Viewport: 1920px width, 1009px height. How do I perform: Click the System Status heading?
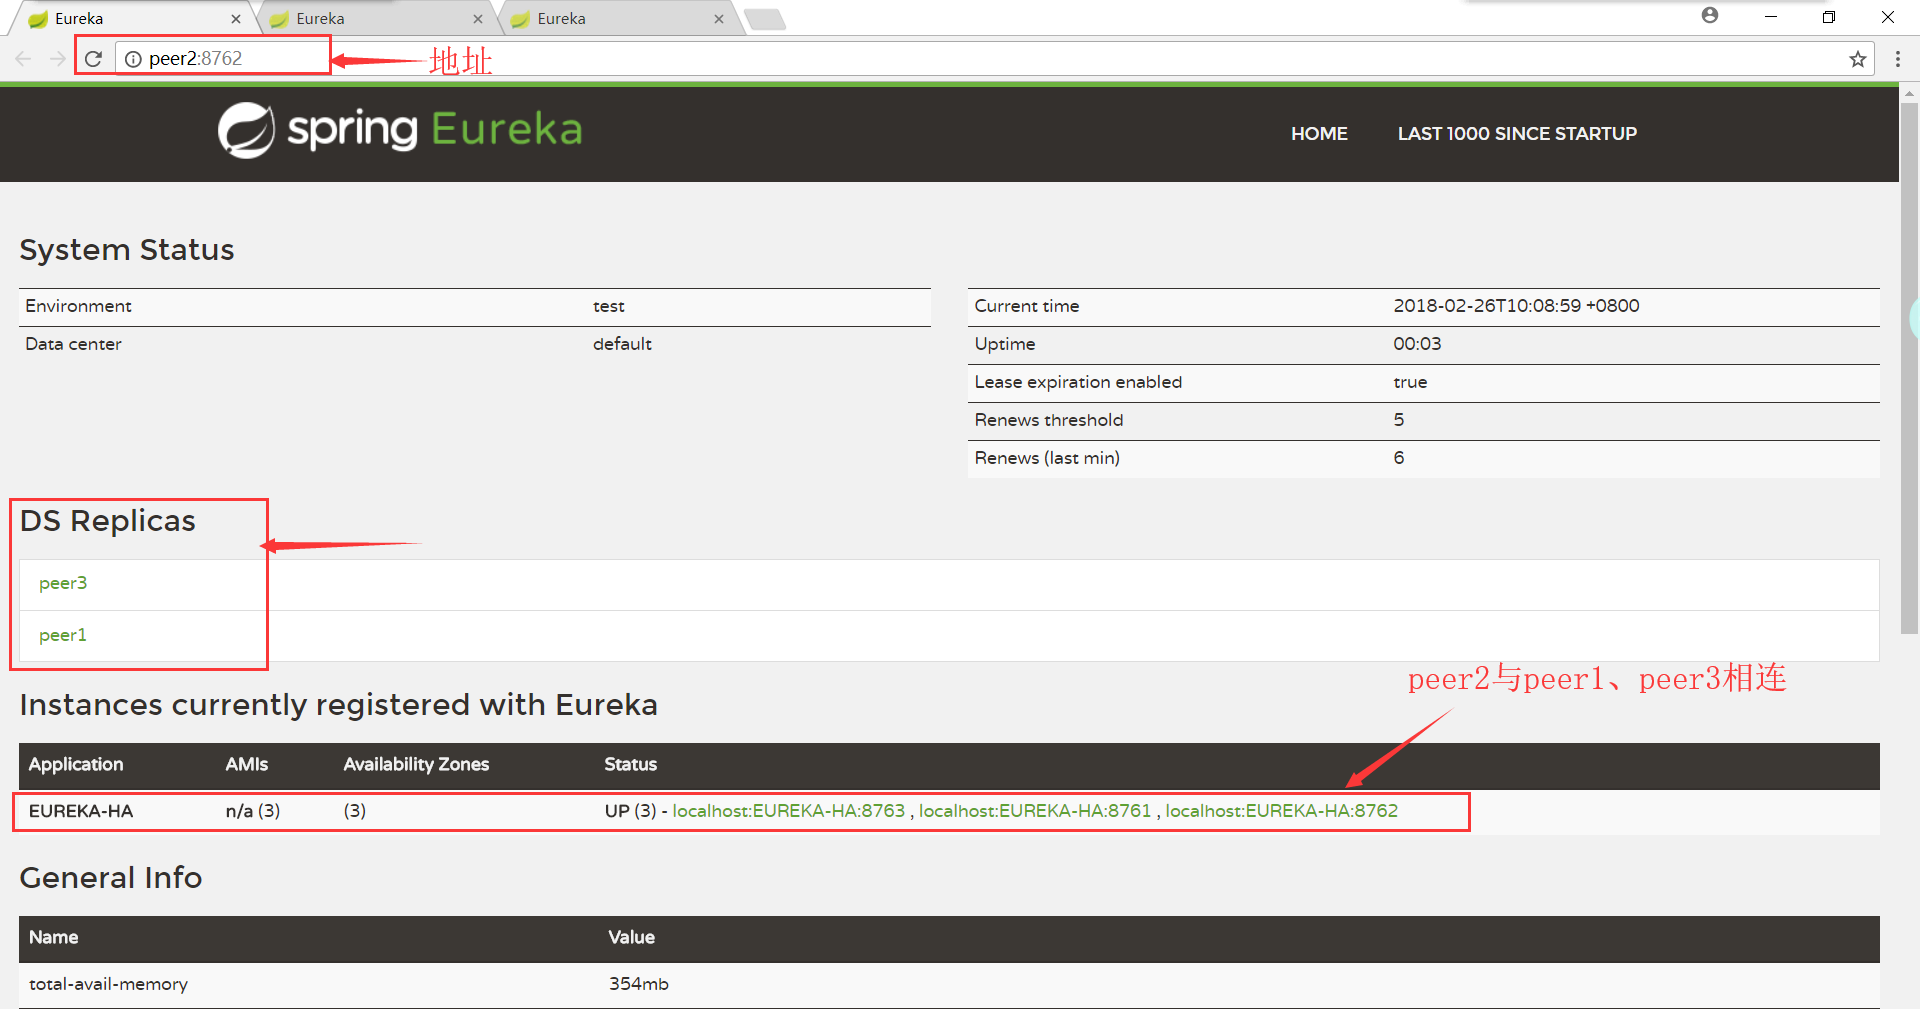[127, 250]
